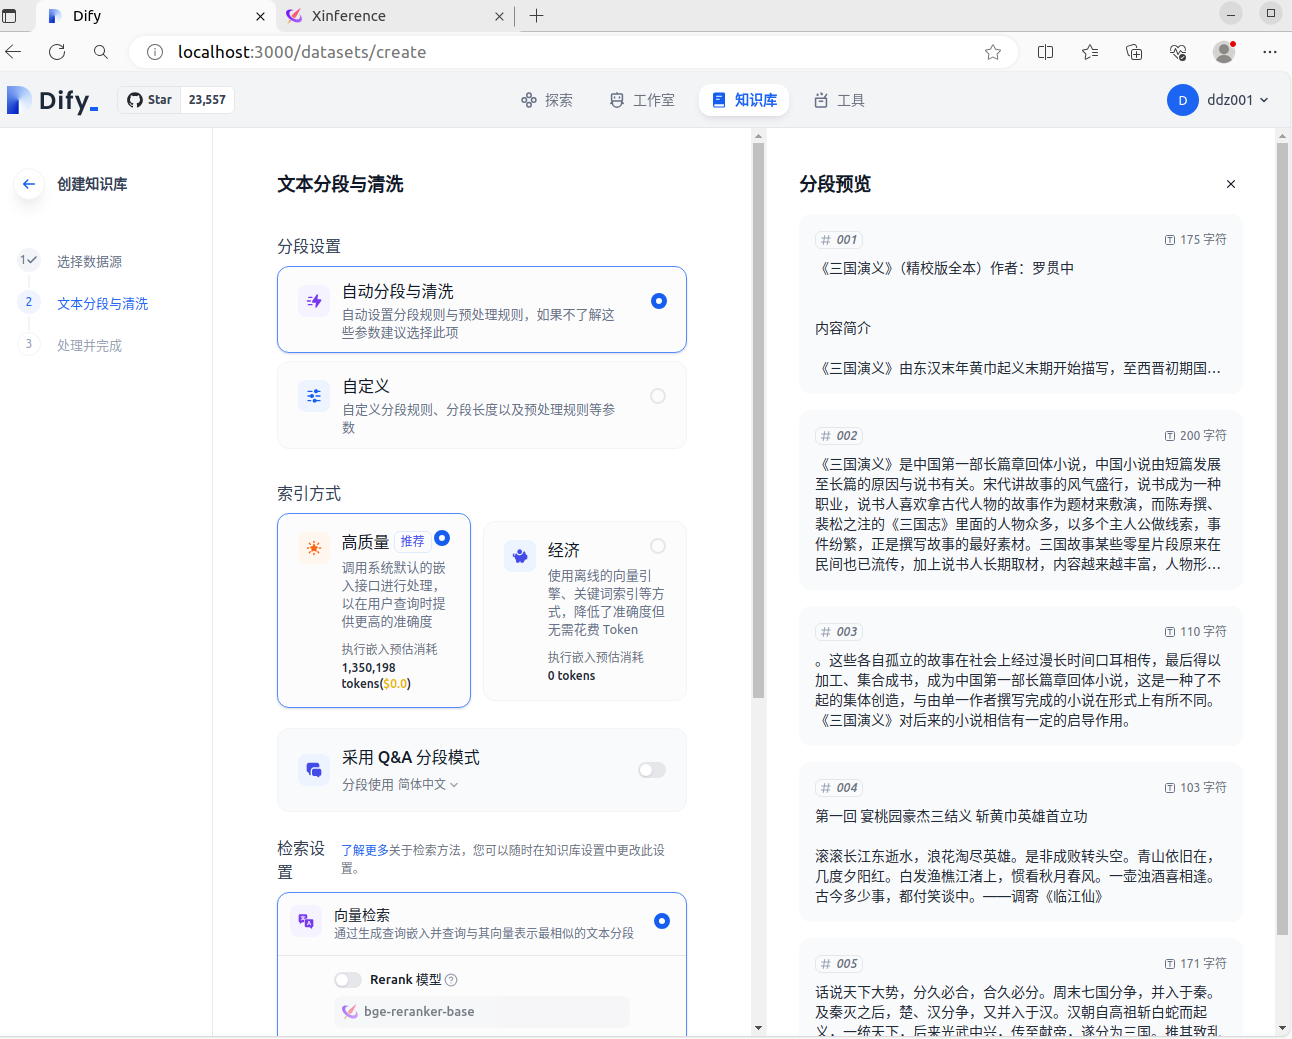The width and height of the screenshot is (1292, 1039).
Task: Select 经济 index mode radio
Action: pos(658,546)
